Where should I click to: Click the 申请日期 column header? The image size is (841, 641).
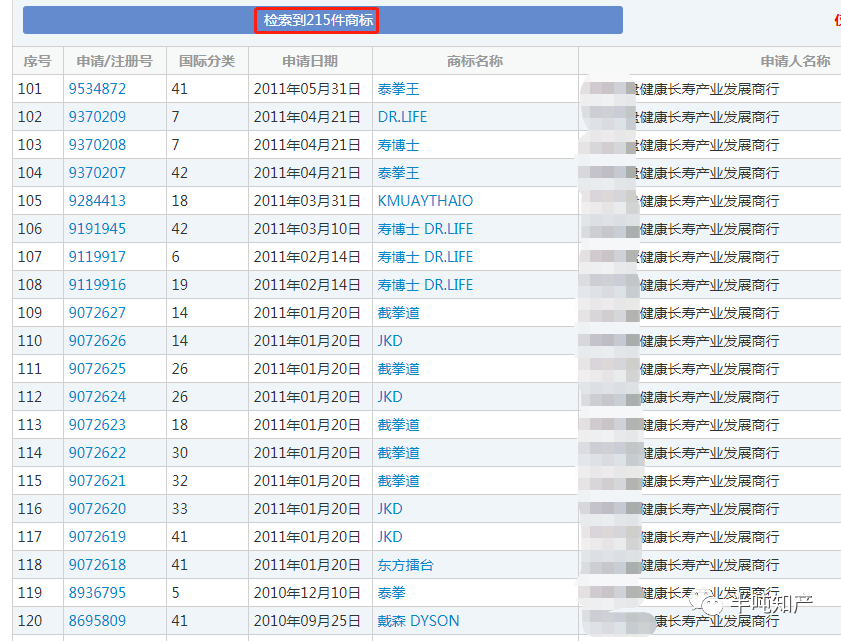pyautogui.click(x=310, y=61)
